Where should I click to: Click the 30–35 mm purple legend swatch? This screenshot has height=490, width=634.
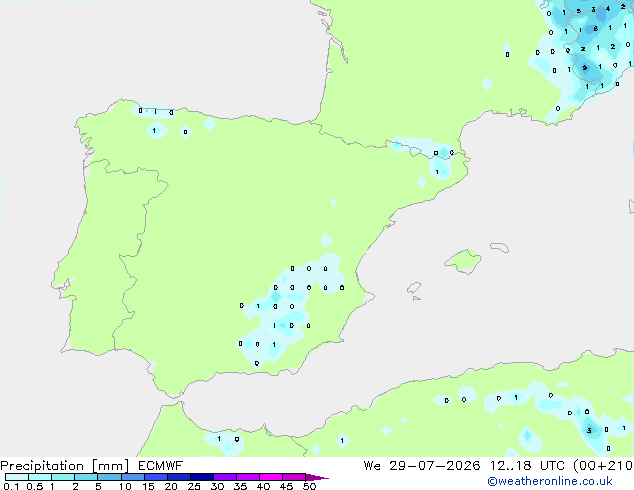[224, 477]
